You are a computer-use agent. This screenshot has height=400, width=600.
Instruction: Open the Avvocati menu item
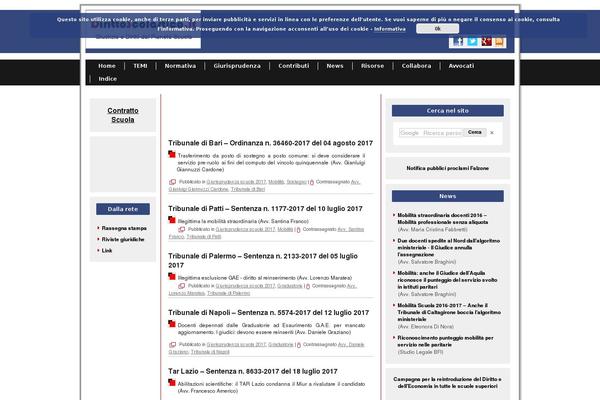[461, 66]
